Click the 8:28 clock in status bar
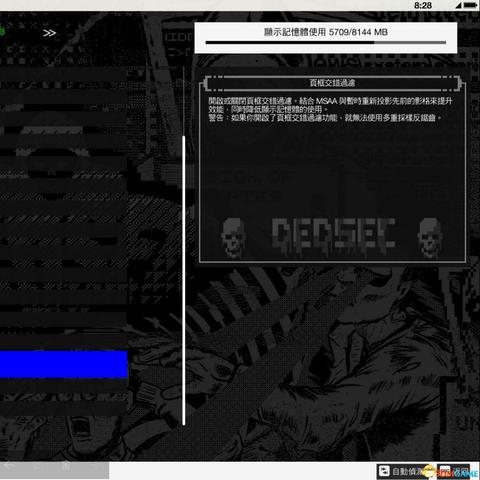The height and width of the screenshot is (480, 480). pyautogui.click(x=423, y=5)
